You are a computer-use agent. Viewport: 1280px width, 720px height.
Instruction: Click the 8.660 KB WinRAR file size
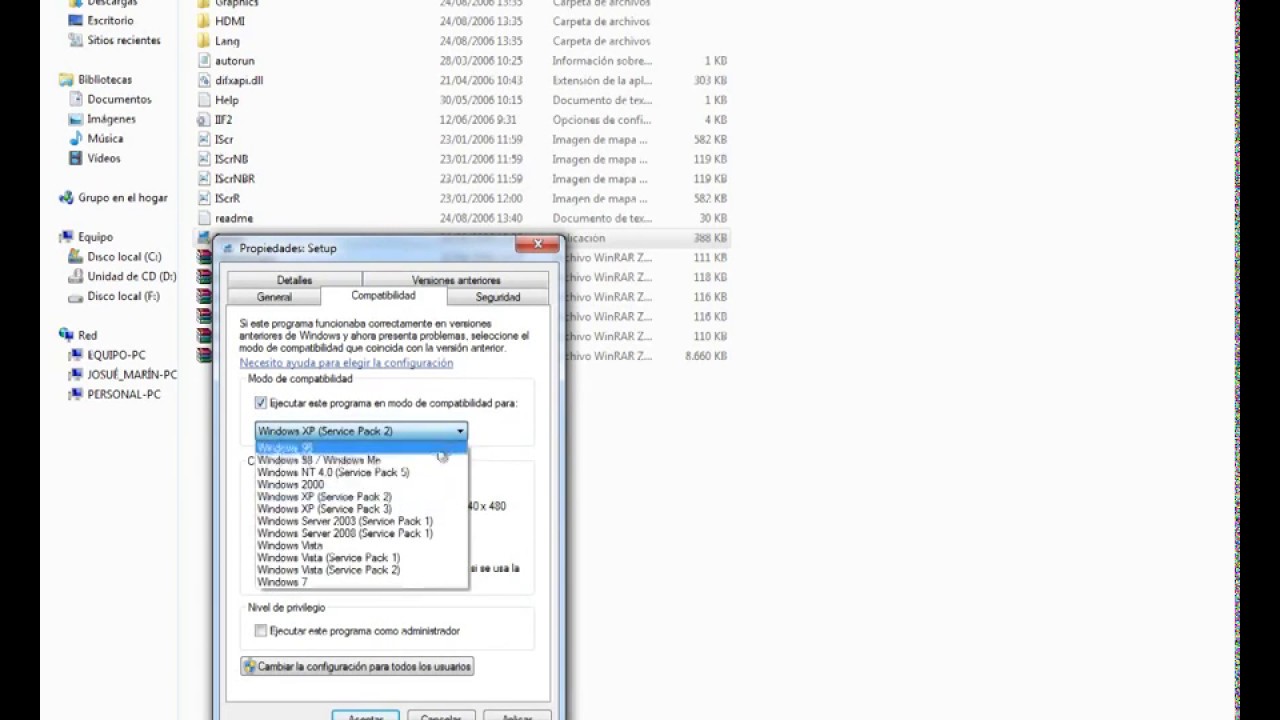pos(706,356)
